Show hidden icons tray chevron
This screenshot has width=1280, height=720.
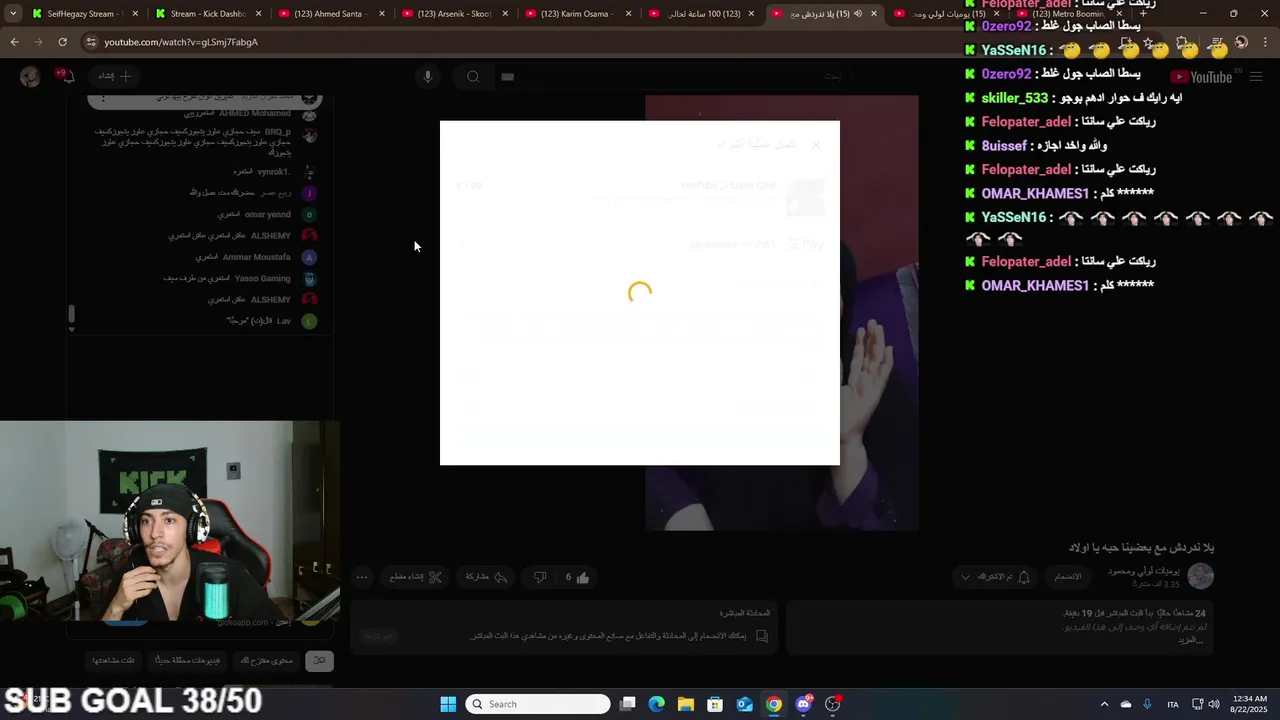(x=1104, y=704)
